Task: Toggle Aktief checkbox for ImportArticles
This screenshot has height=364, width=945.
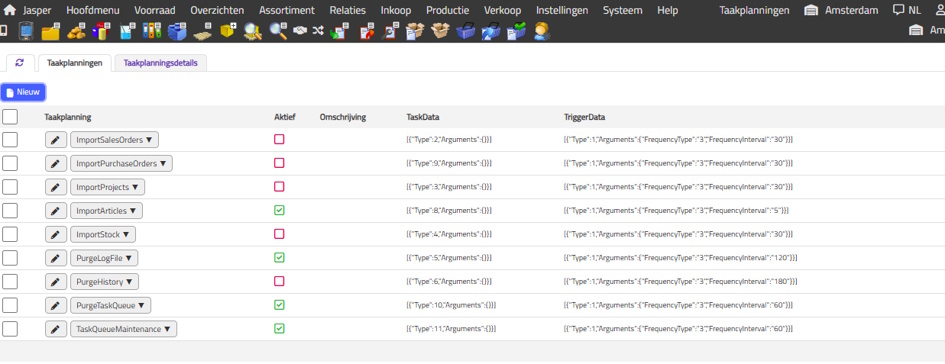Action: click(x=279, y=210)
